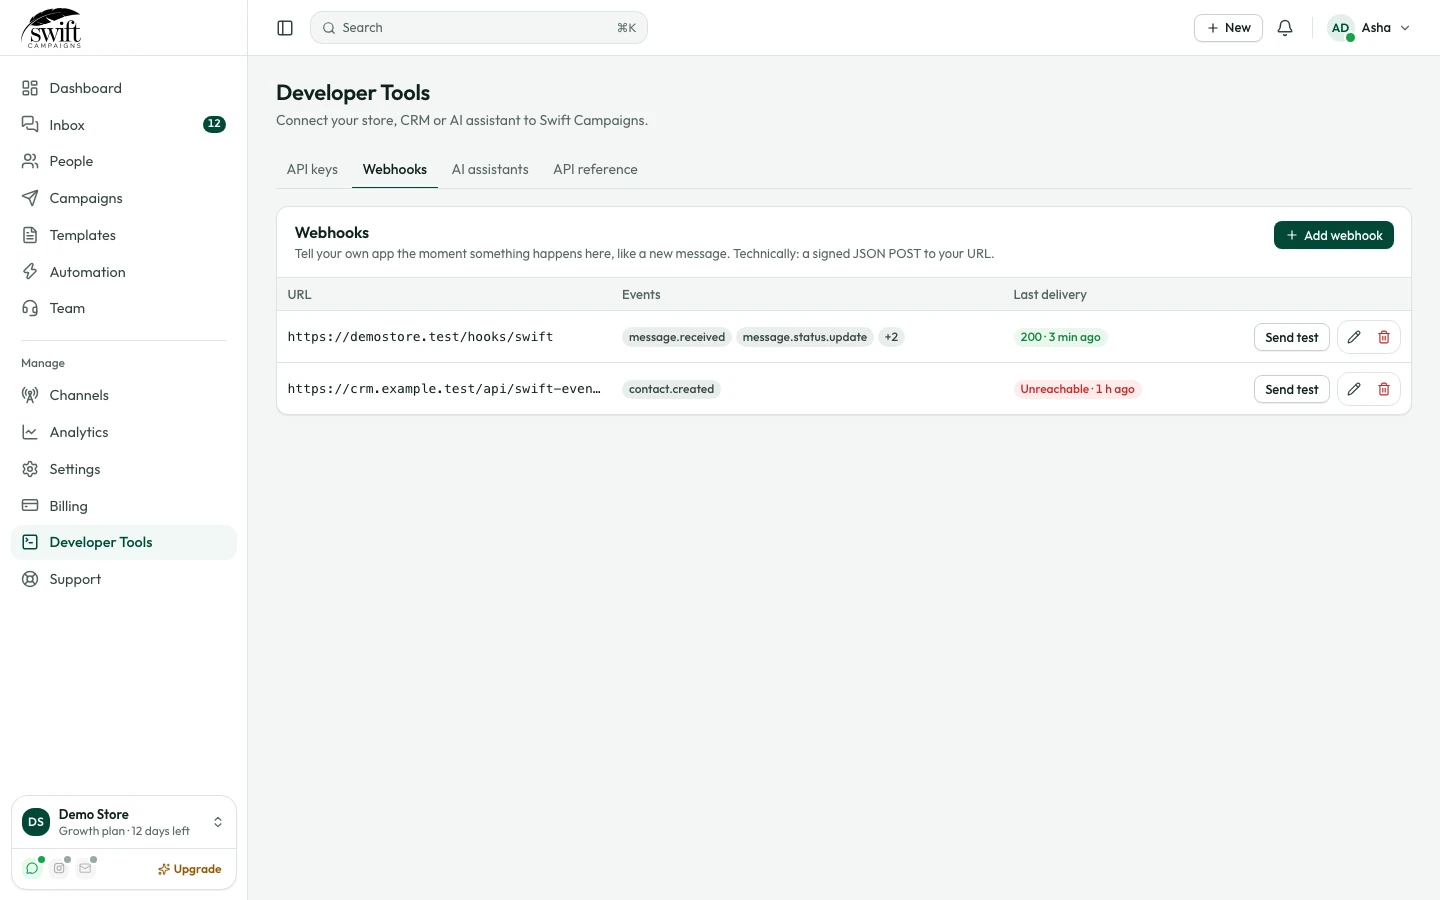Expand the Demo Store workspace switcher
Image resolution: width=1440 pixels, height=900 pixels.
coord(124,822)
